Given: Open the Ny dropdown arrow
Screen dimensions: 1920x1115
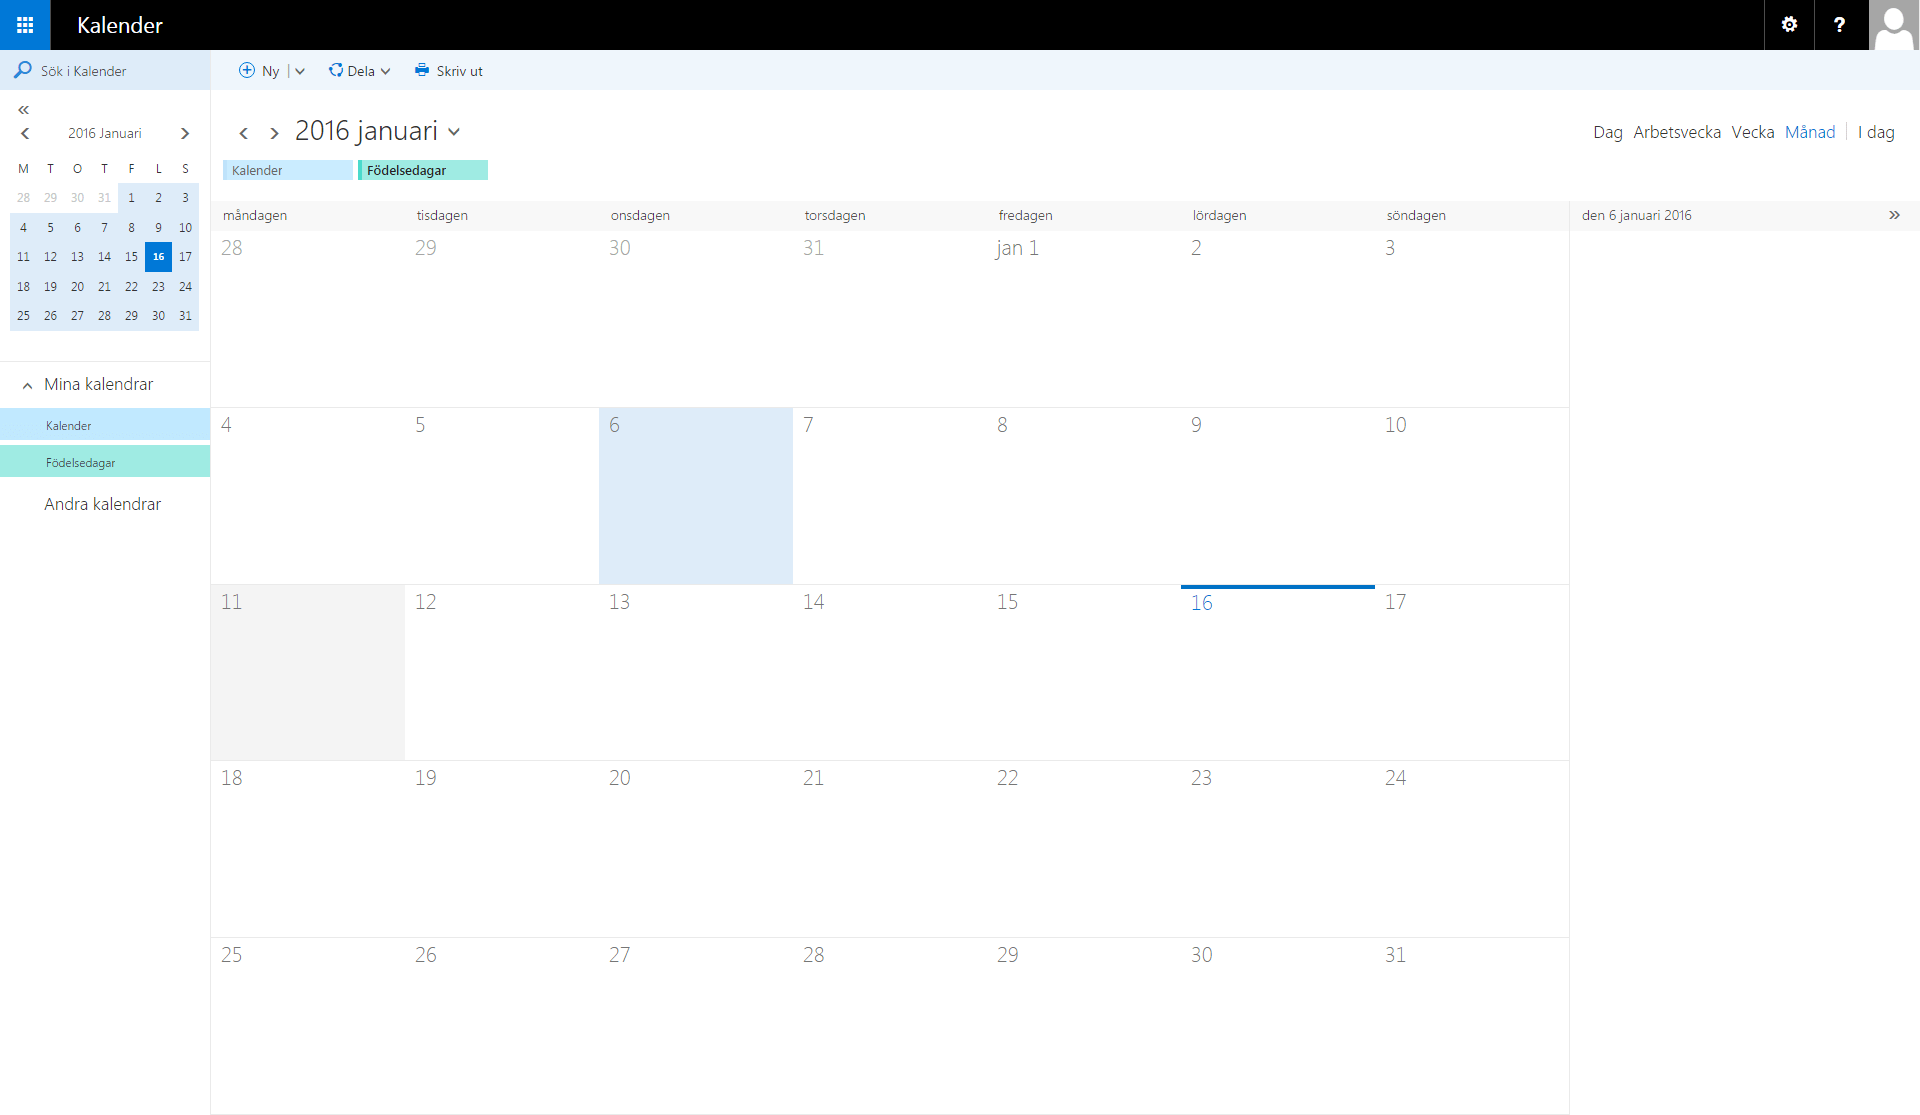Looking at the screenshot, I should coord(299,71).
